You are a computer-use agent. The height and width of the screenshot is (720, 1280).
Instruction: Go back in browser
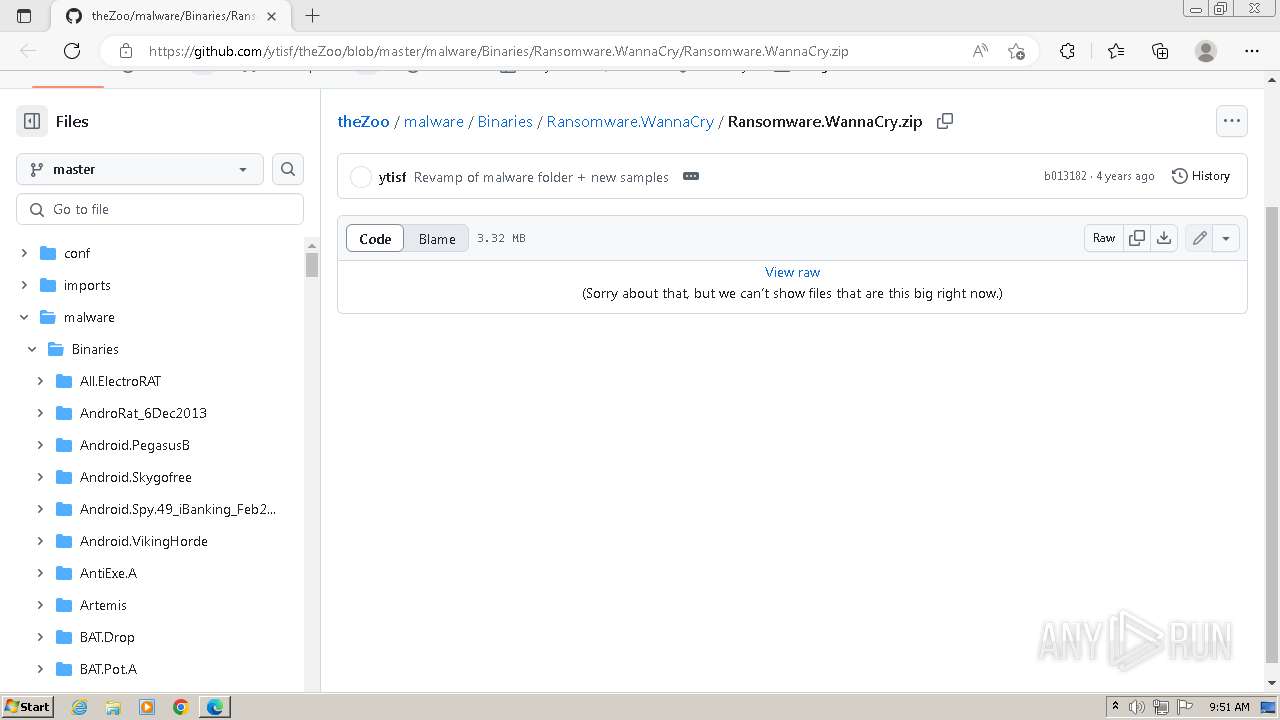point(28,51)
